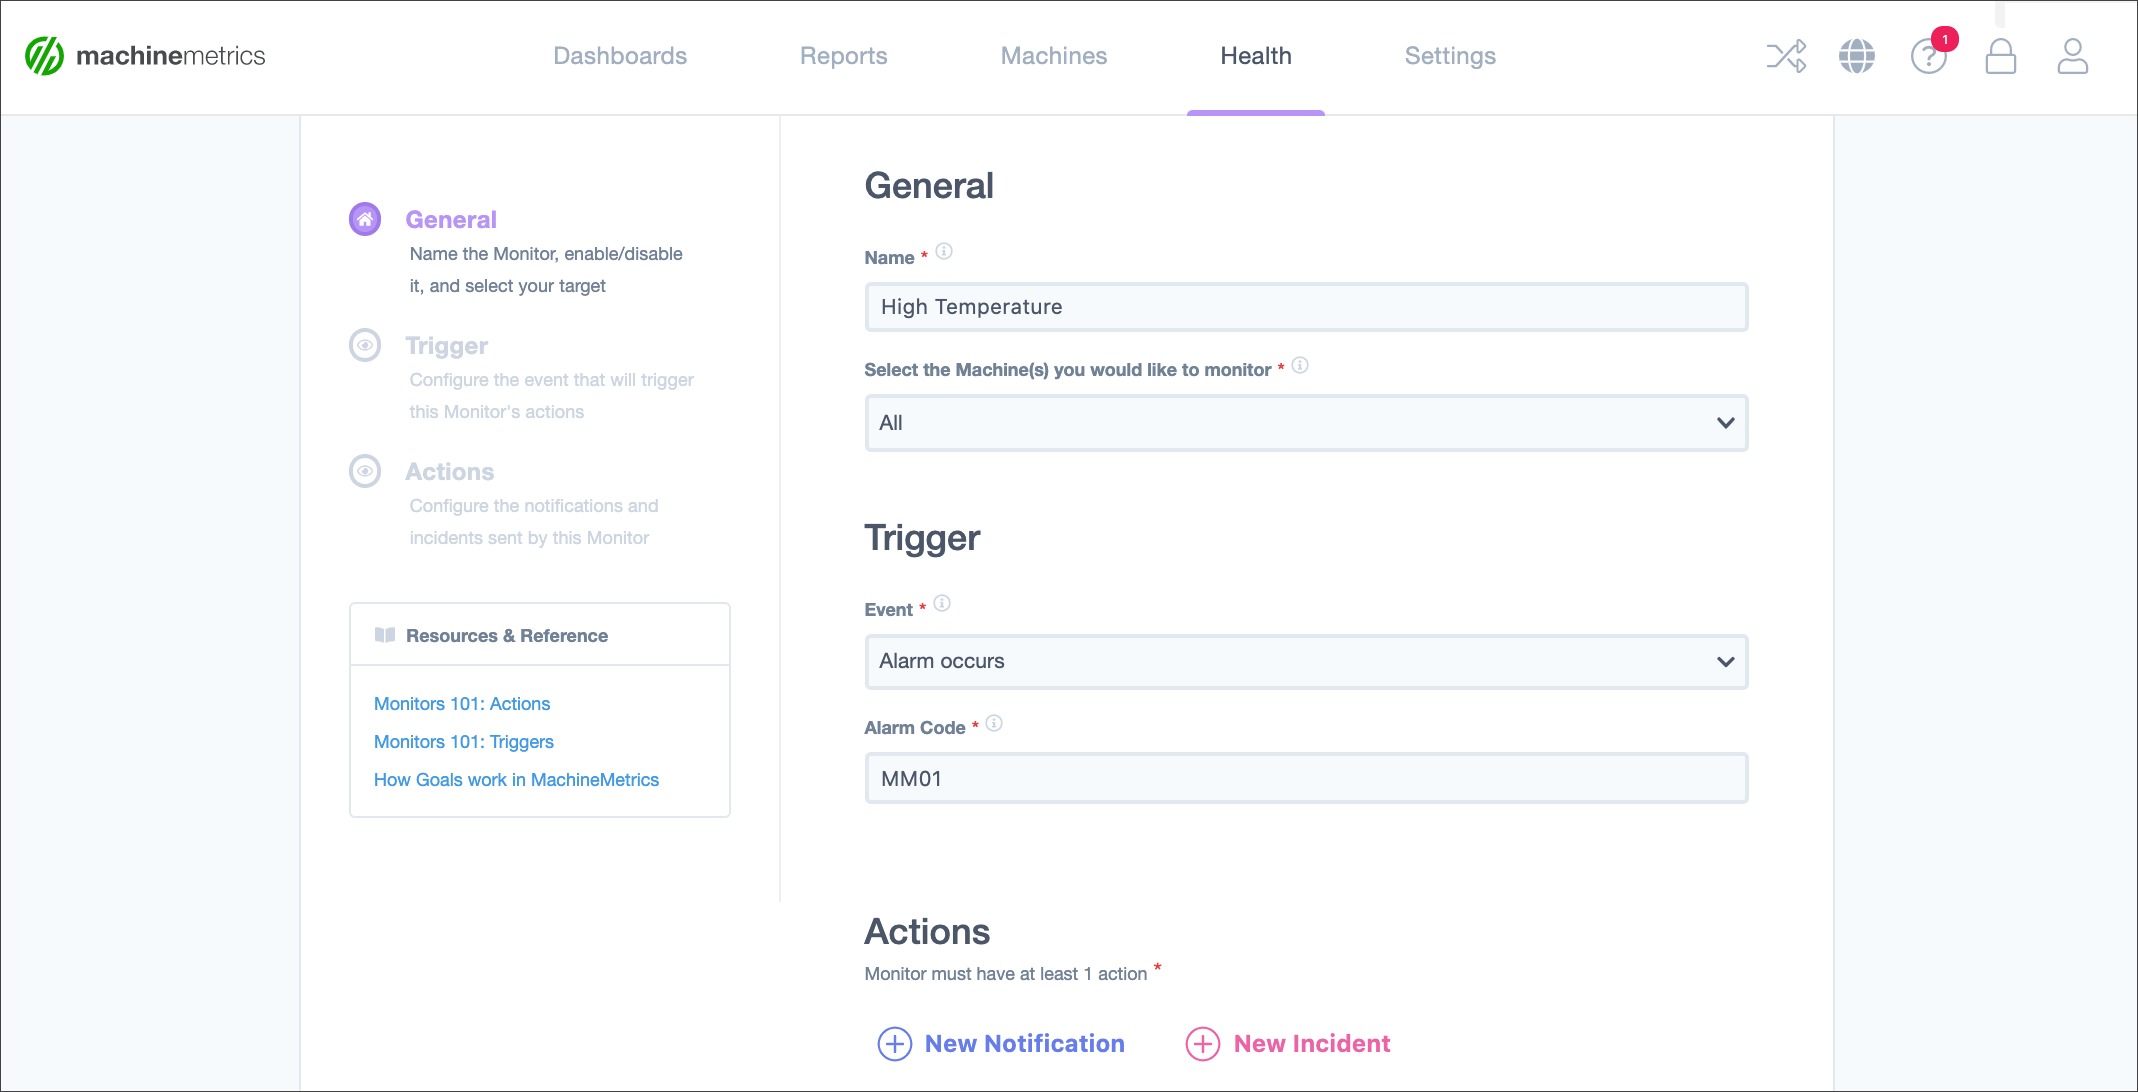
Task: Click the red notification badge on help
Action: point(1945,39)
